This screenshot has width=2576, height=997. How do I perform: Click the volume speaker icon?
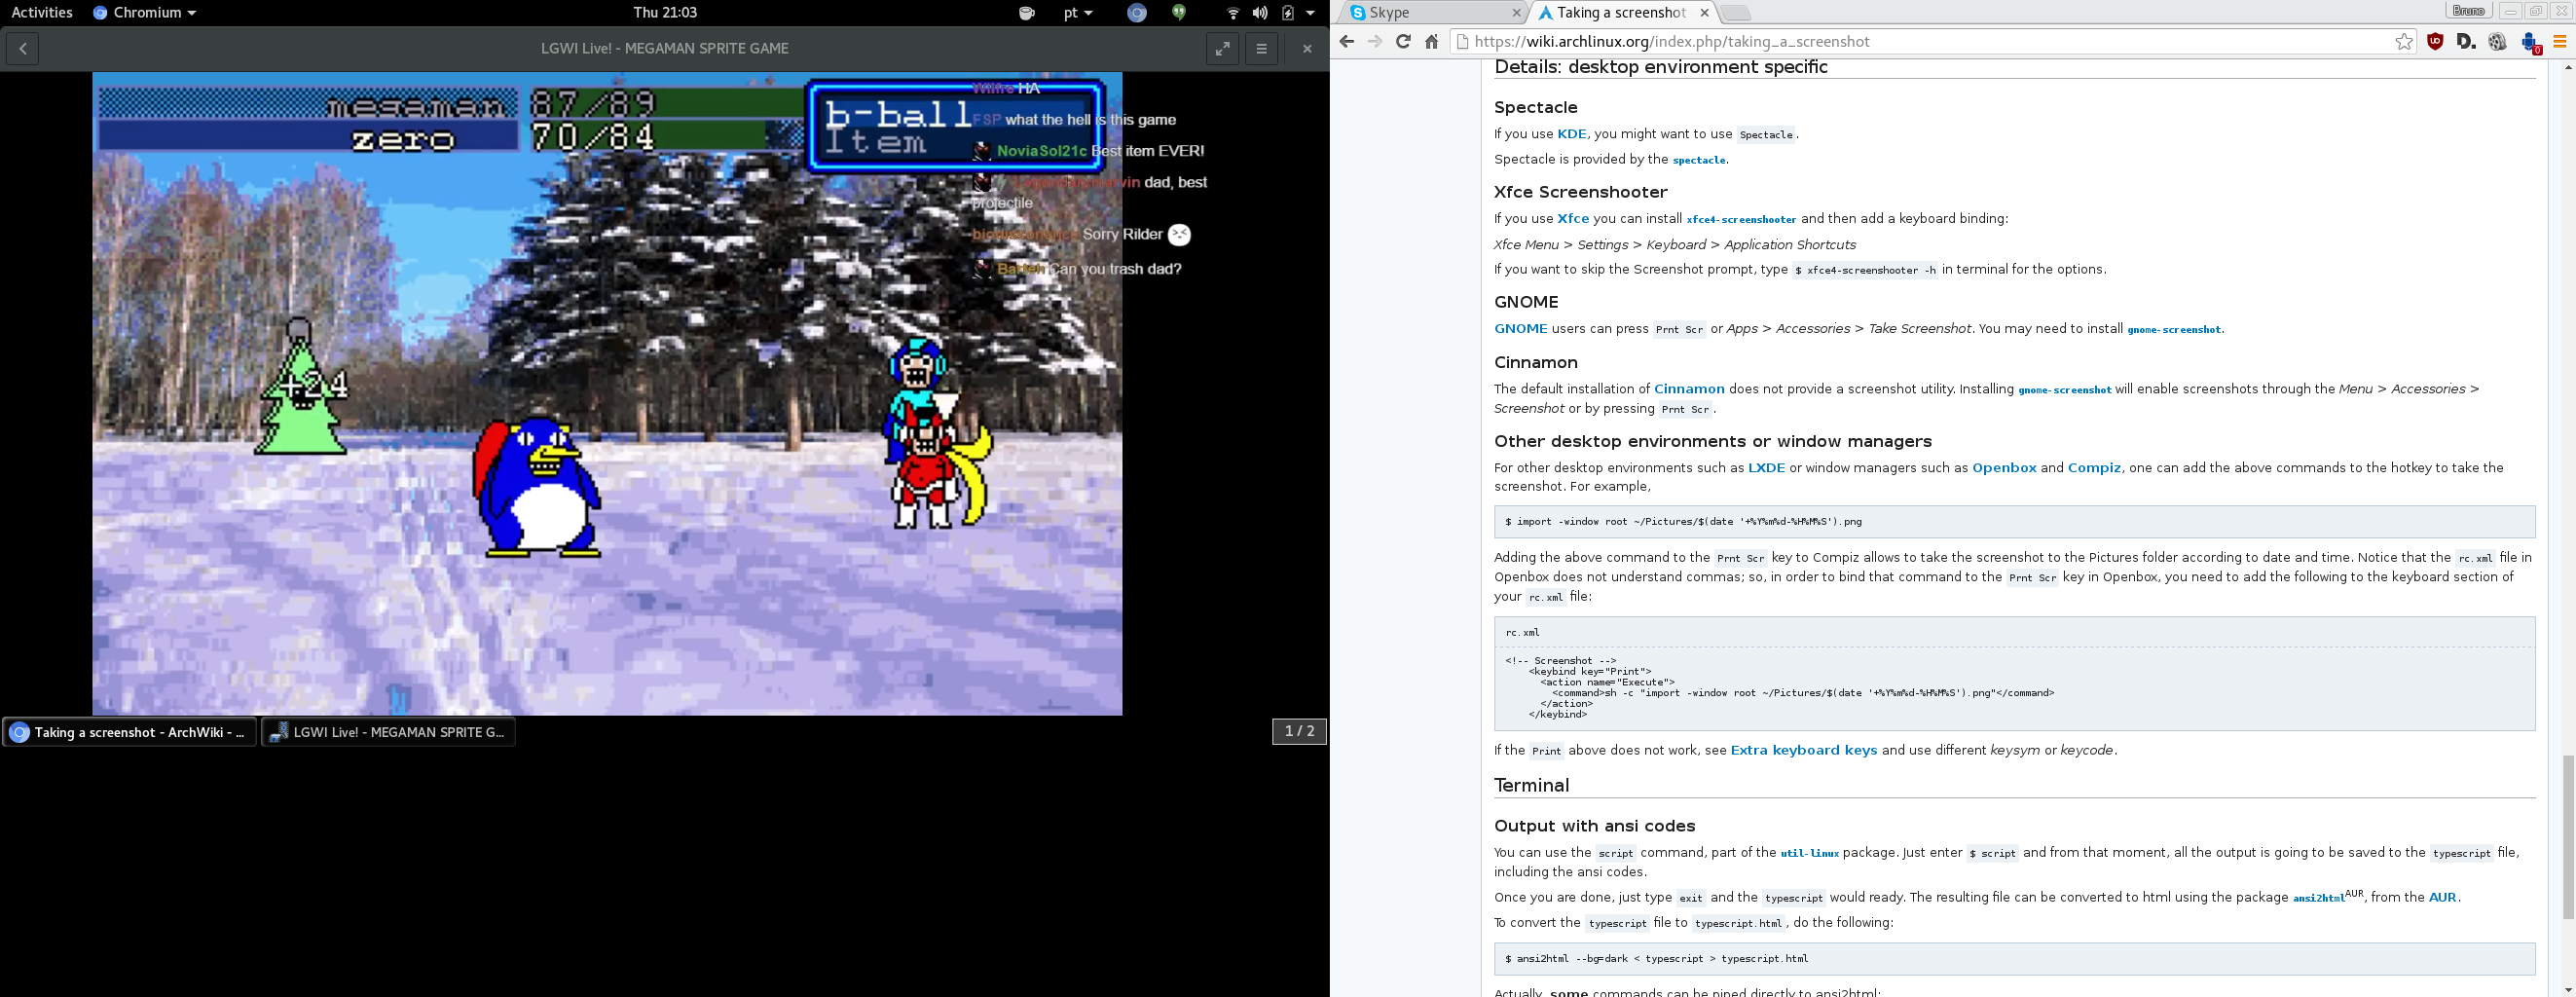pos(1260,13)
